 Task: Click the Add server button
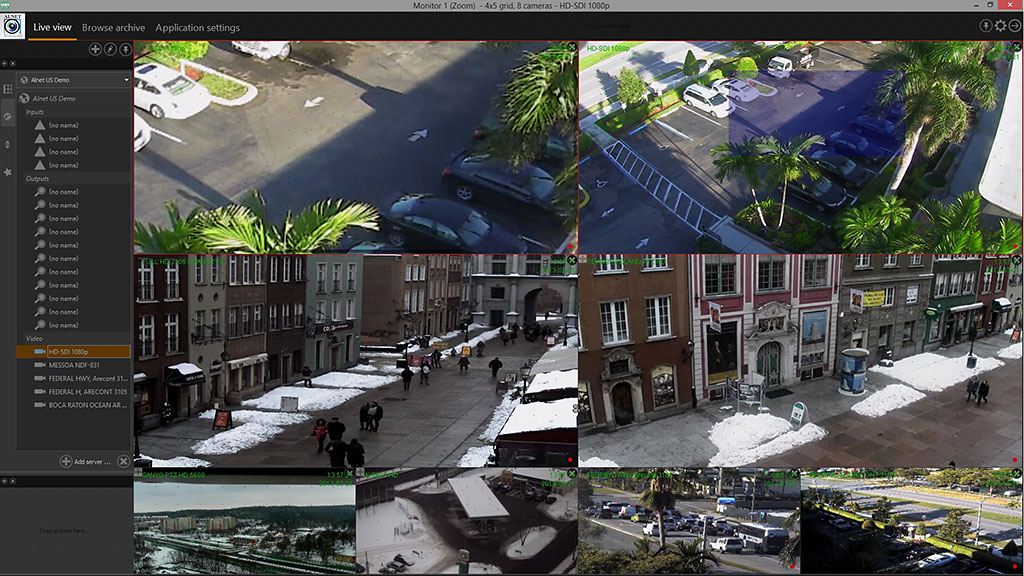click(x=86, y=462)
